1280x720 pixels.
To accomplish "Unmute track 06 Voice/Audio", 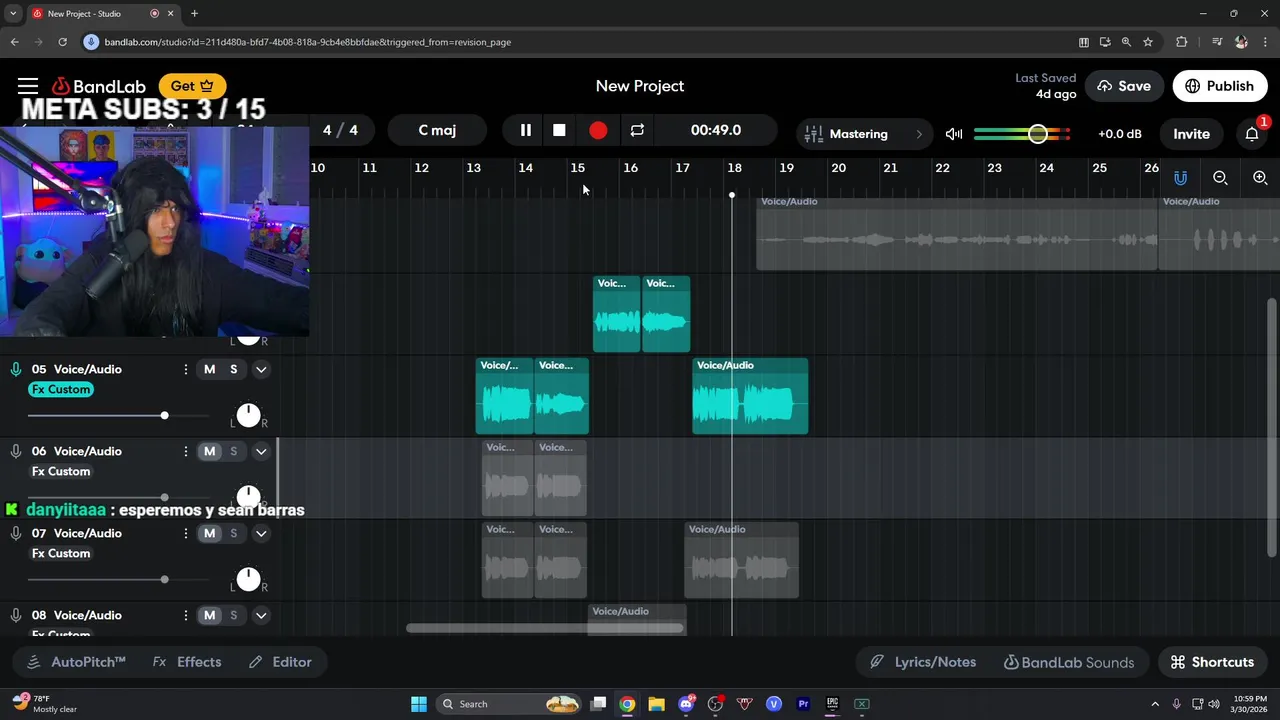I will click(209, 451).
